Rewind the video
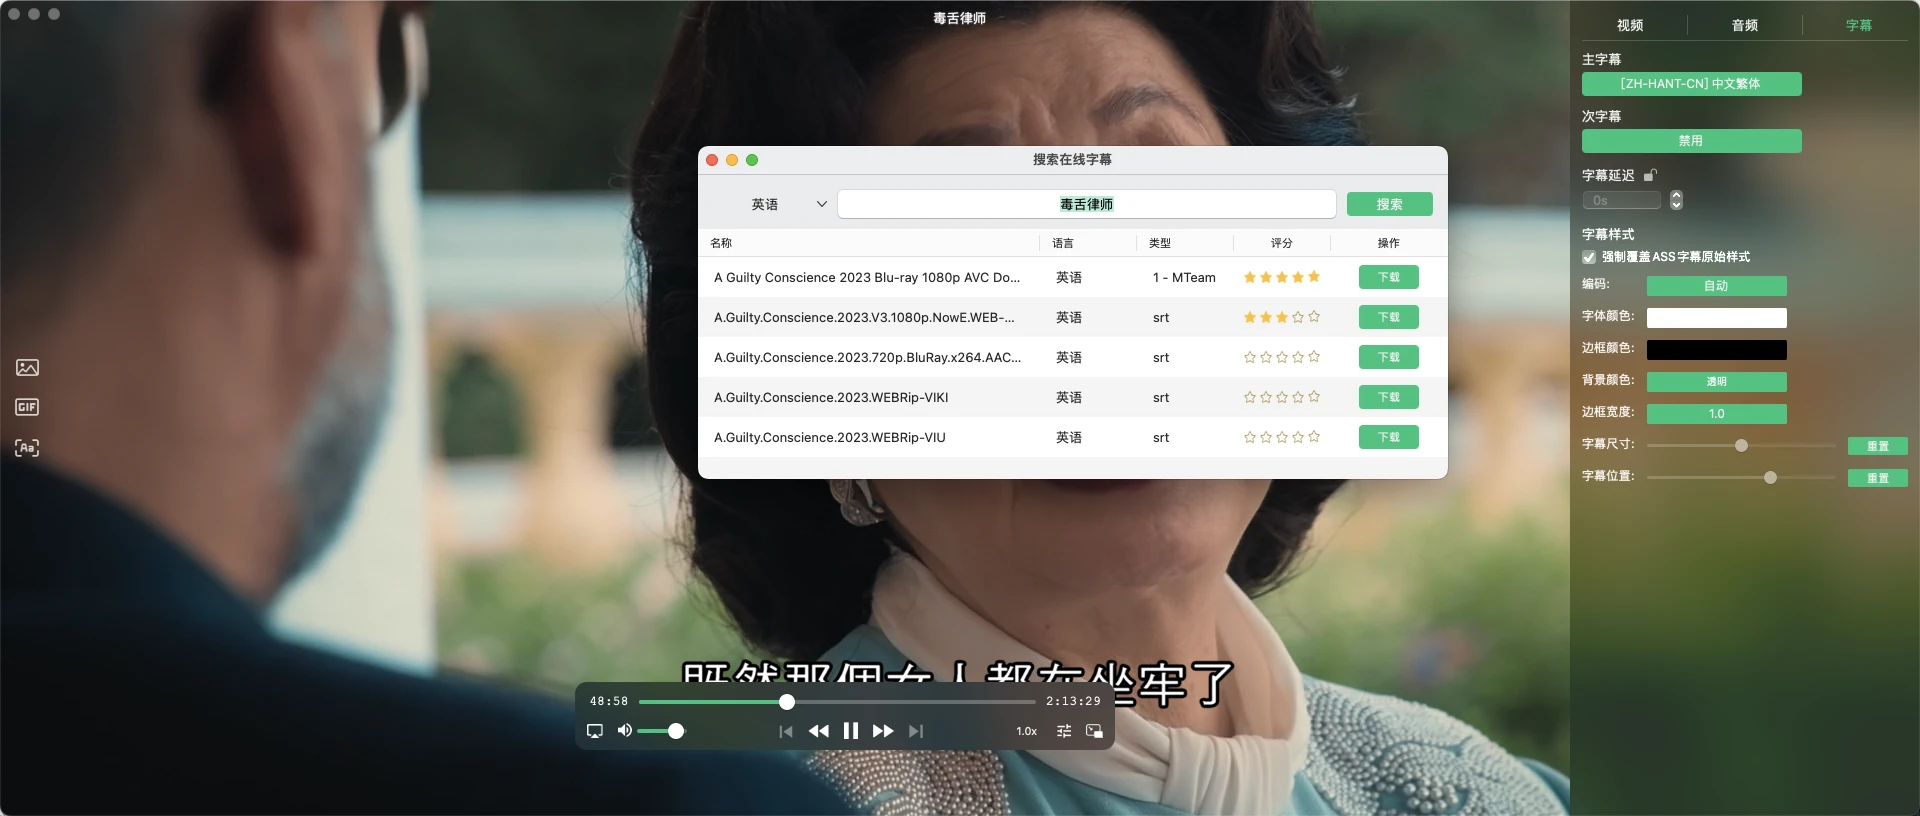This screenshot has height=816, width=1920. tap(819, 731)
